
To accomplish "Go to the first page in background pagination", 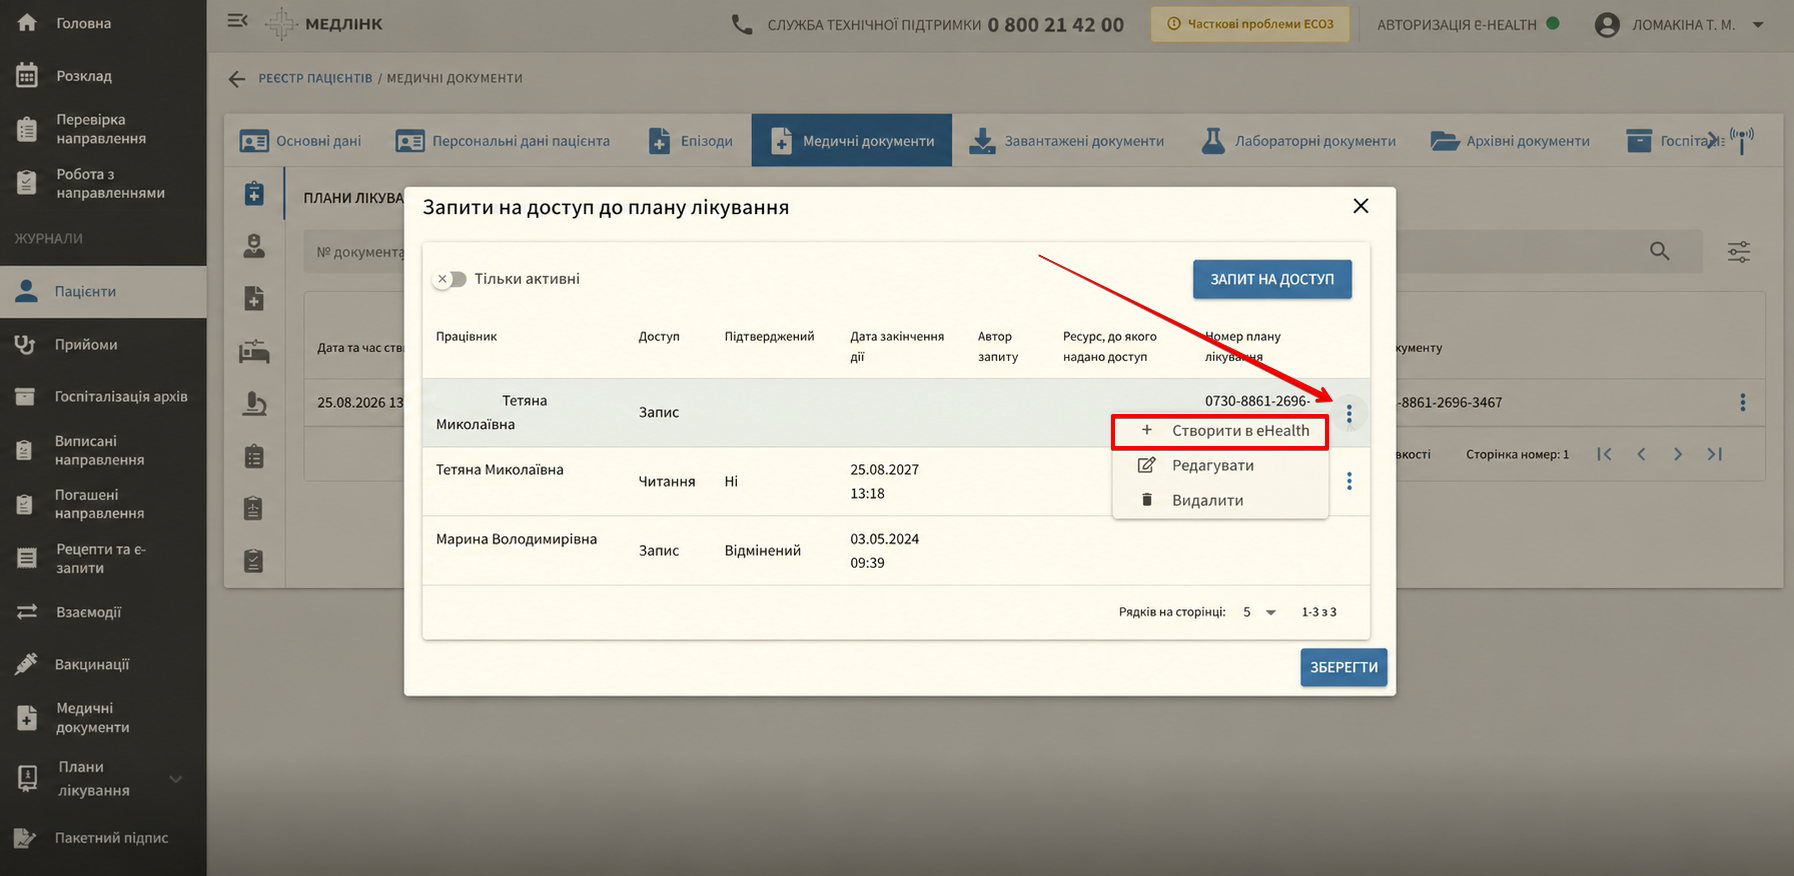I will coord(1604,454).
